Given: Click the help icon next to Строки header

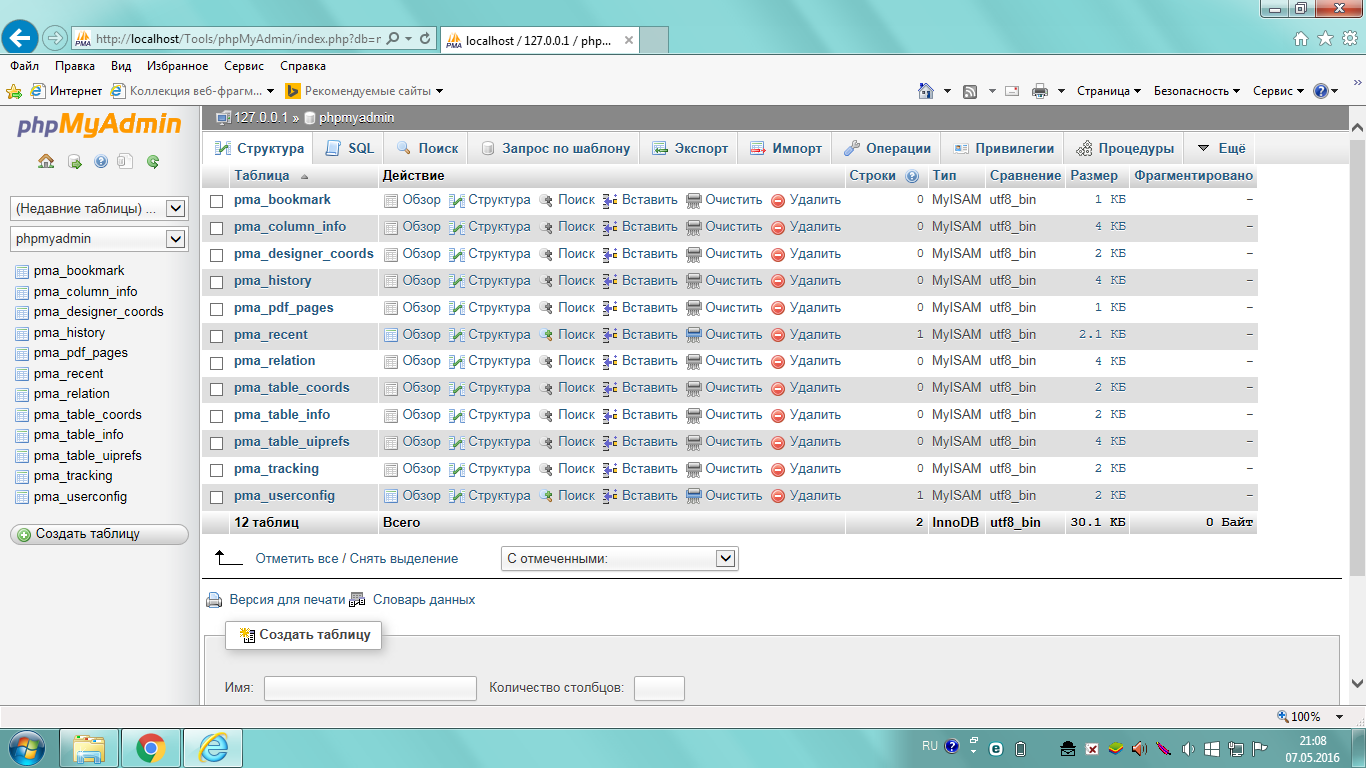Looking at the screenshot, I should [912, 177].
